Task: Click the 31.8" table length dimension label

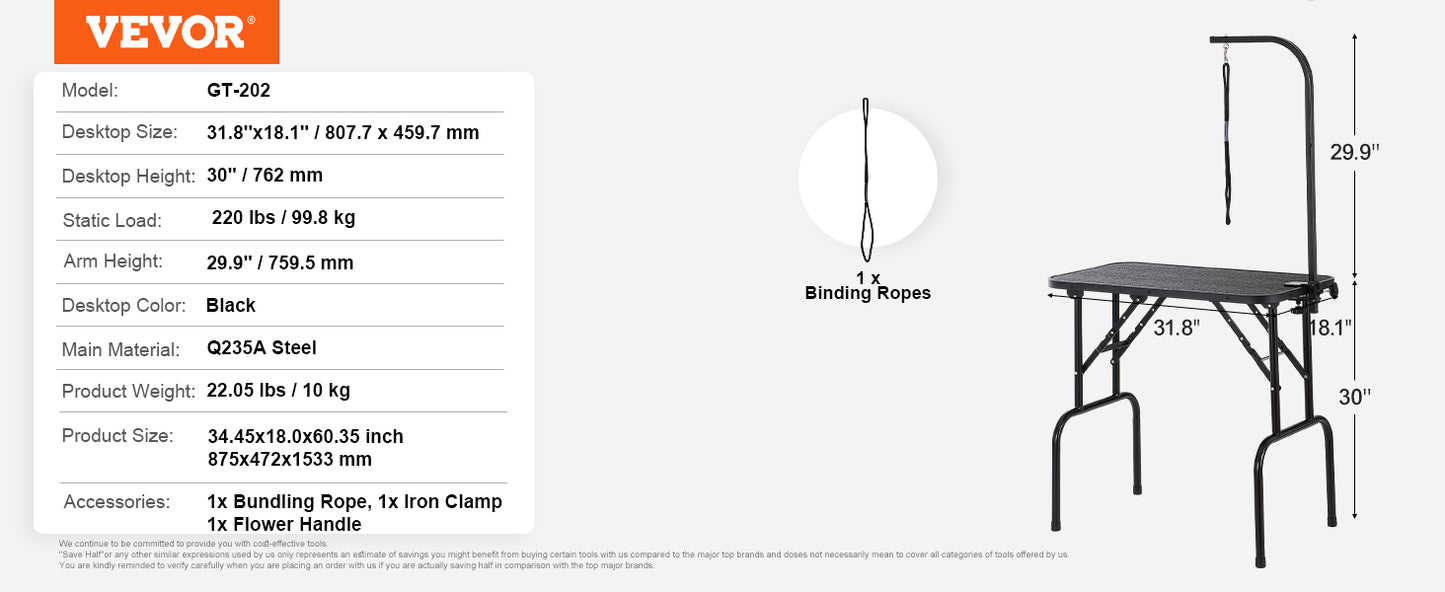Action: point(1176,327)
